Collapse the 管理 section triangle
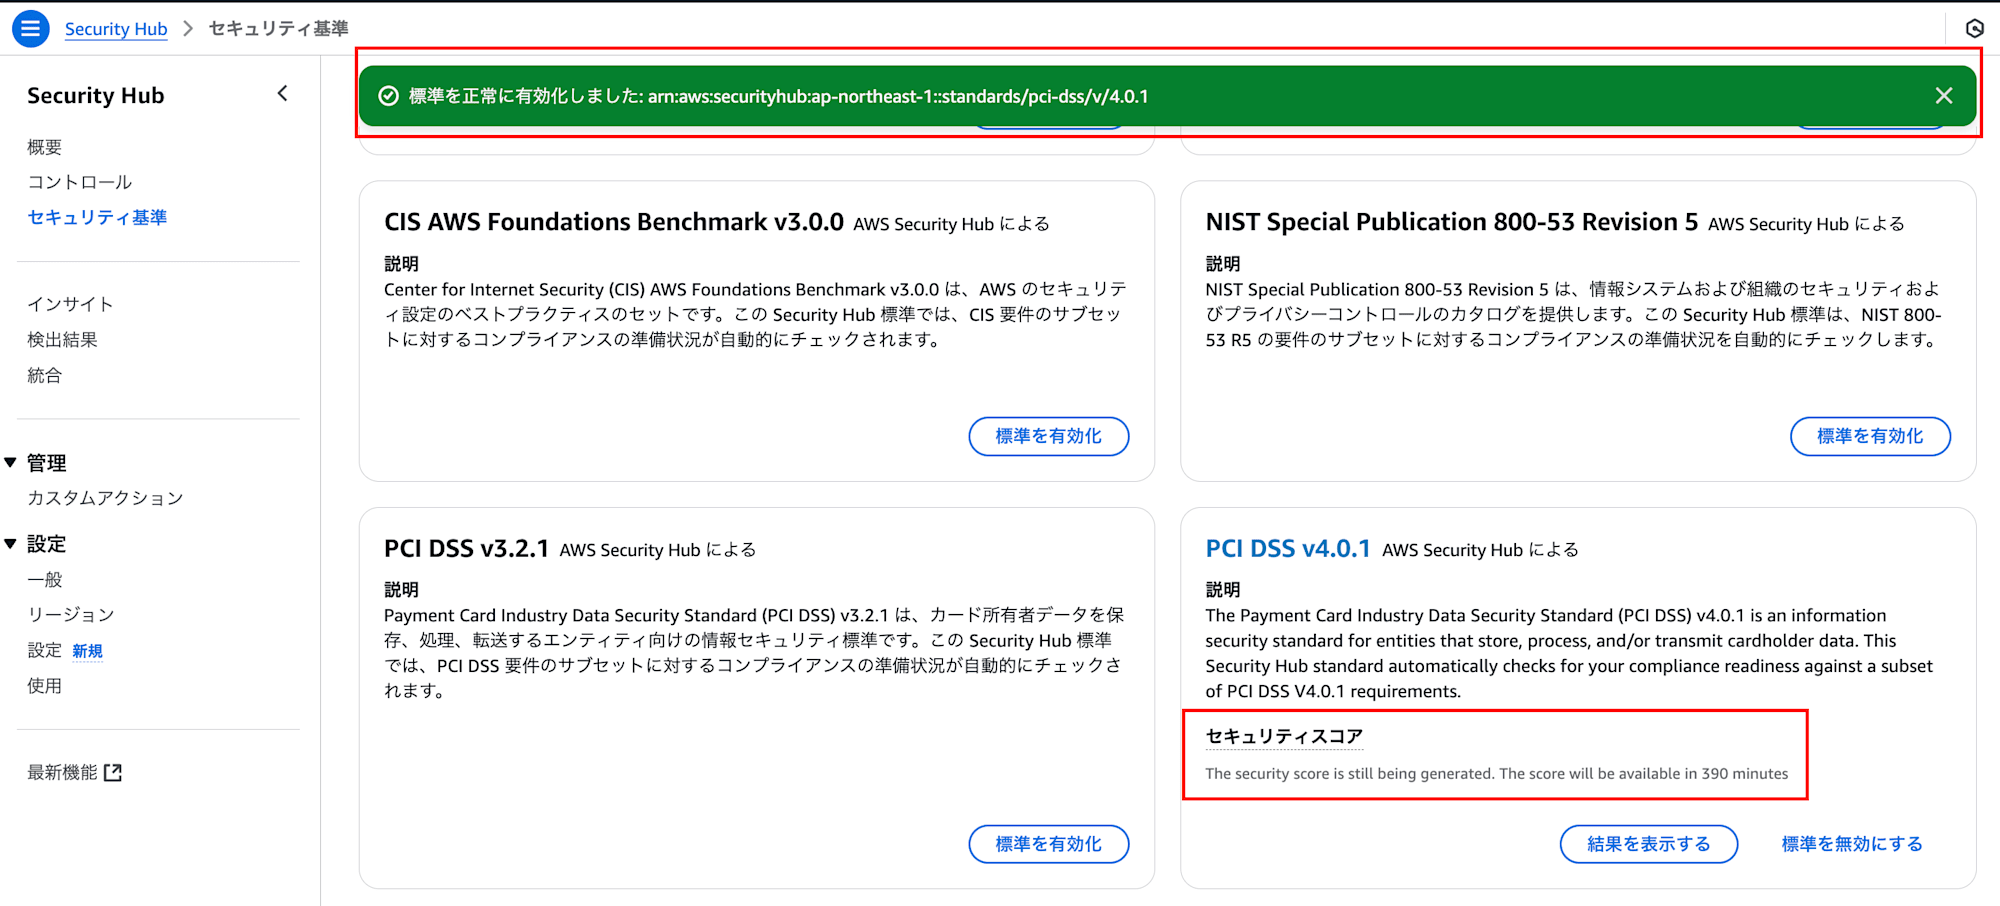 click(10, 462)
